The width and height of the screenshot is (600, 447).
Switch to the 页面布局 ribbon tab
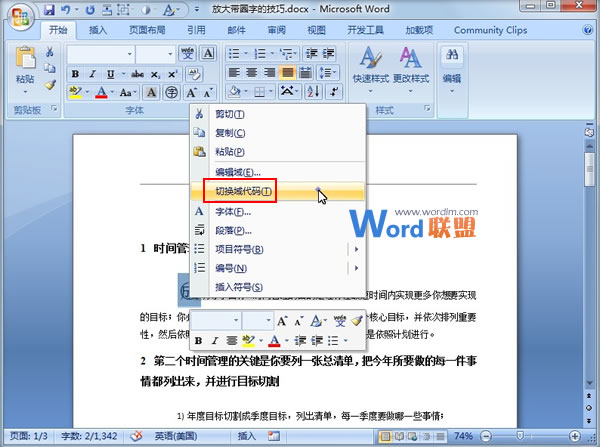click(x=147, y=30)
